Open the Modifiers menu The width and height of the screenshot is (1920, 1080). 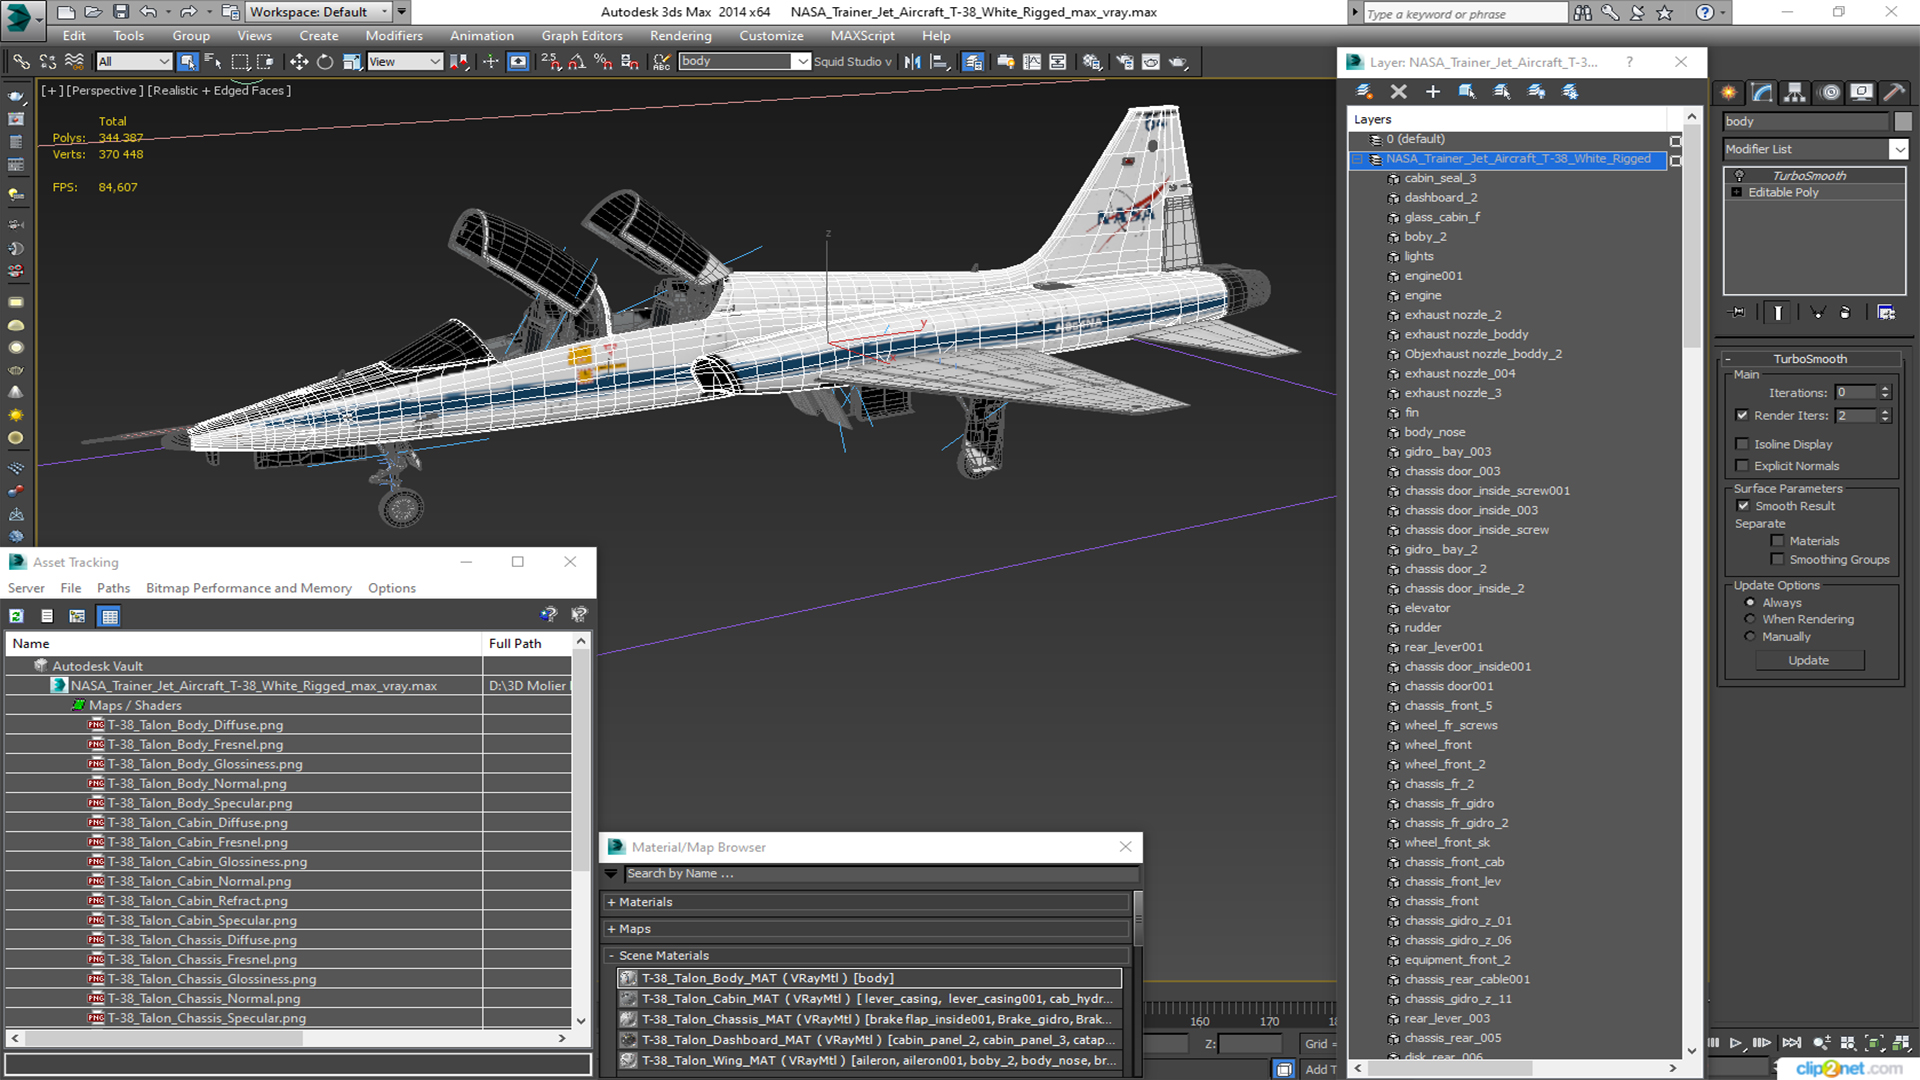coord(394,36)
